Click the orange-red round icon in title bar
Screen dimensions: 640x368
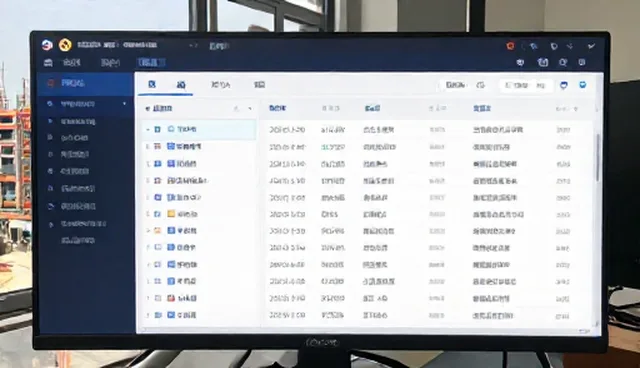pos(510,46)
